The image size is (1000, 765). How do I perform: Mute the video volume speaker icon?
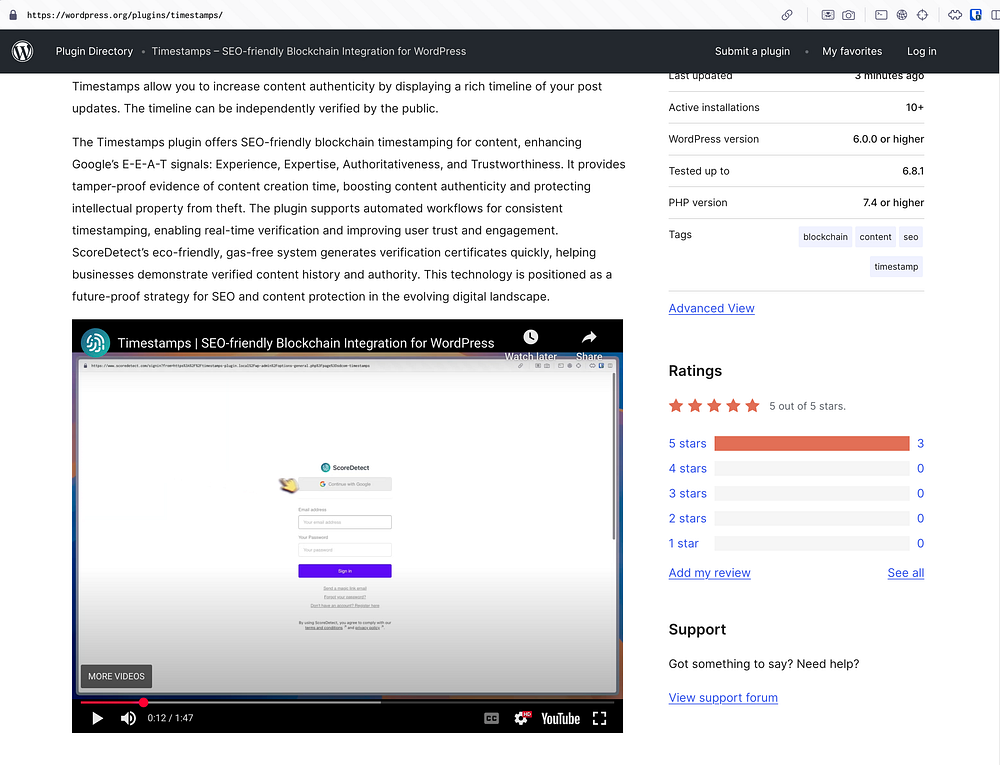coord(128,718)
